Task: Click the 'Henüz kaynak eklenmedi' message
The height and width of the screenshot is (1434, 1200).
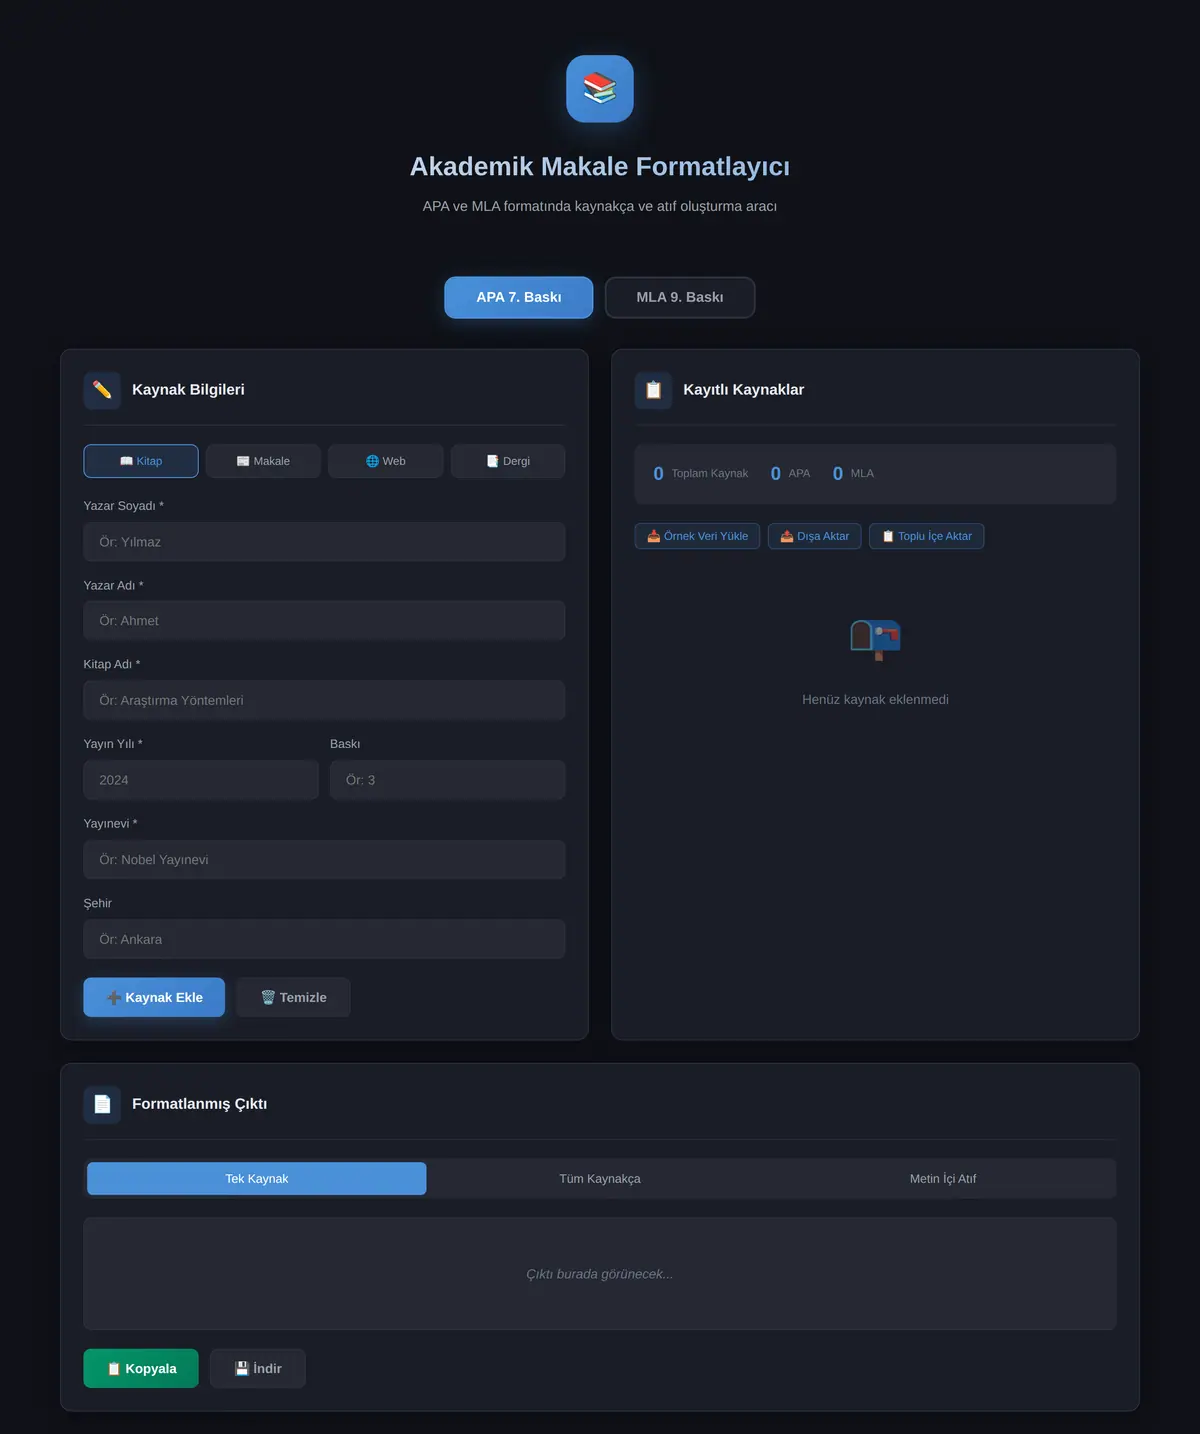Action: (875, 700)
